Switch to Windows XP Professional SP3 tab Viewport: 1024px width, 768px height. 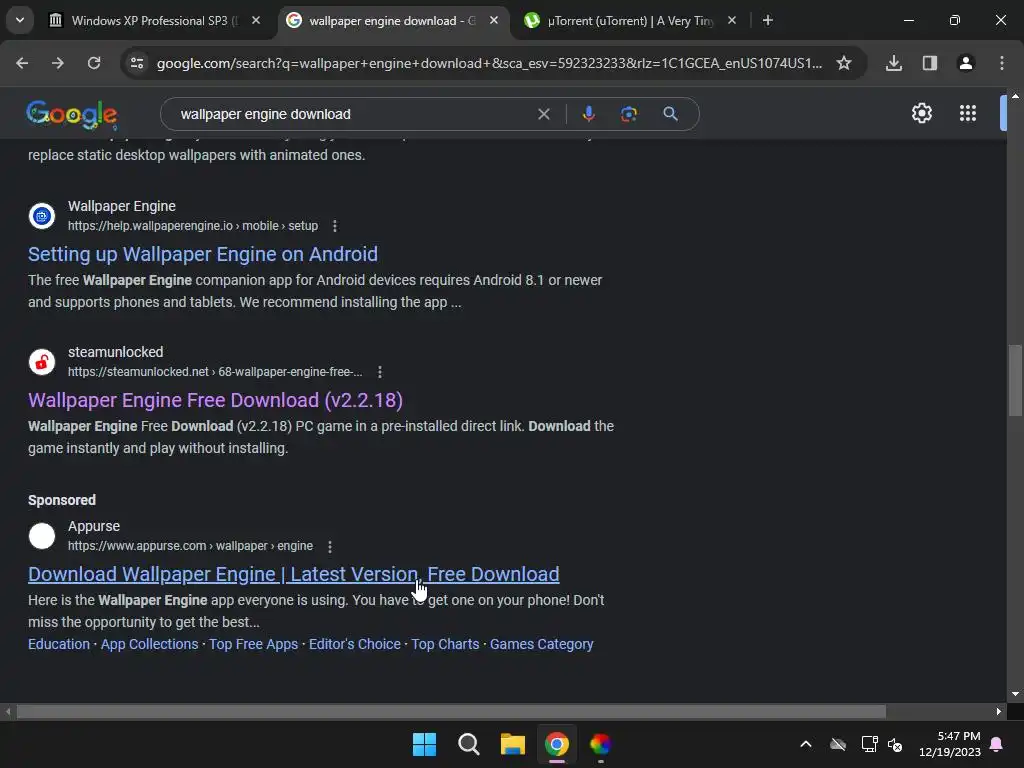[x=155, y=21]
